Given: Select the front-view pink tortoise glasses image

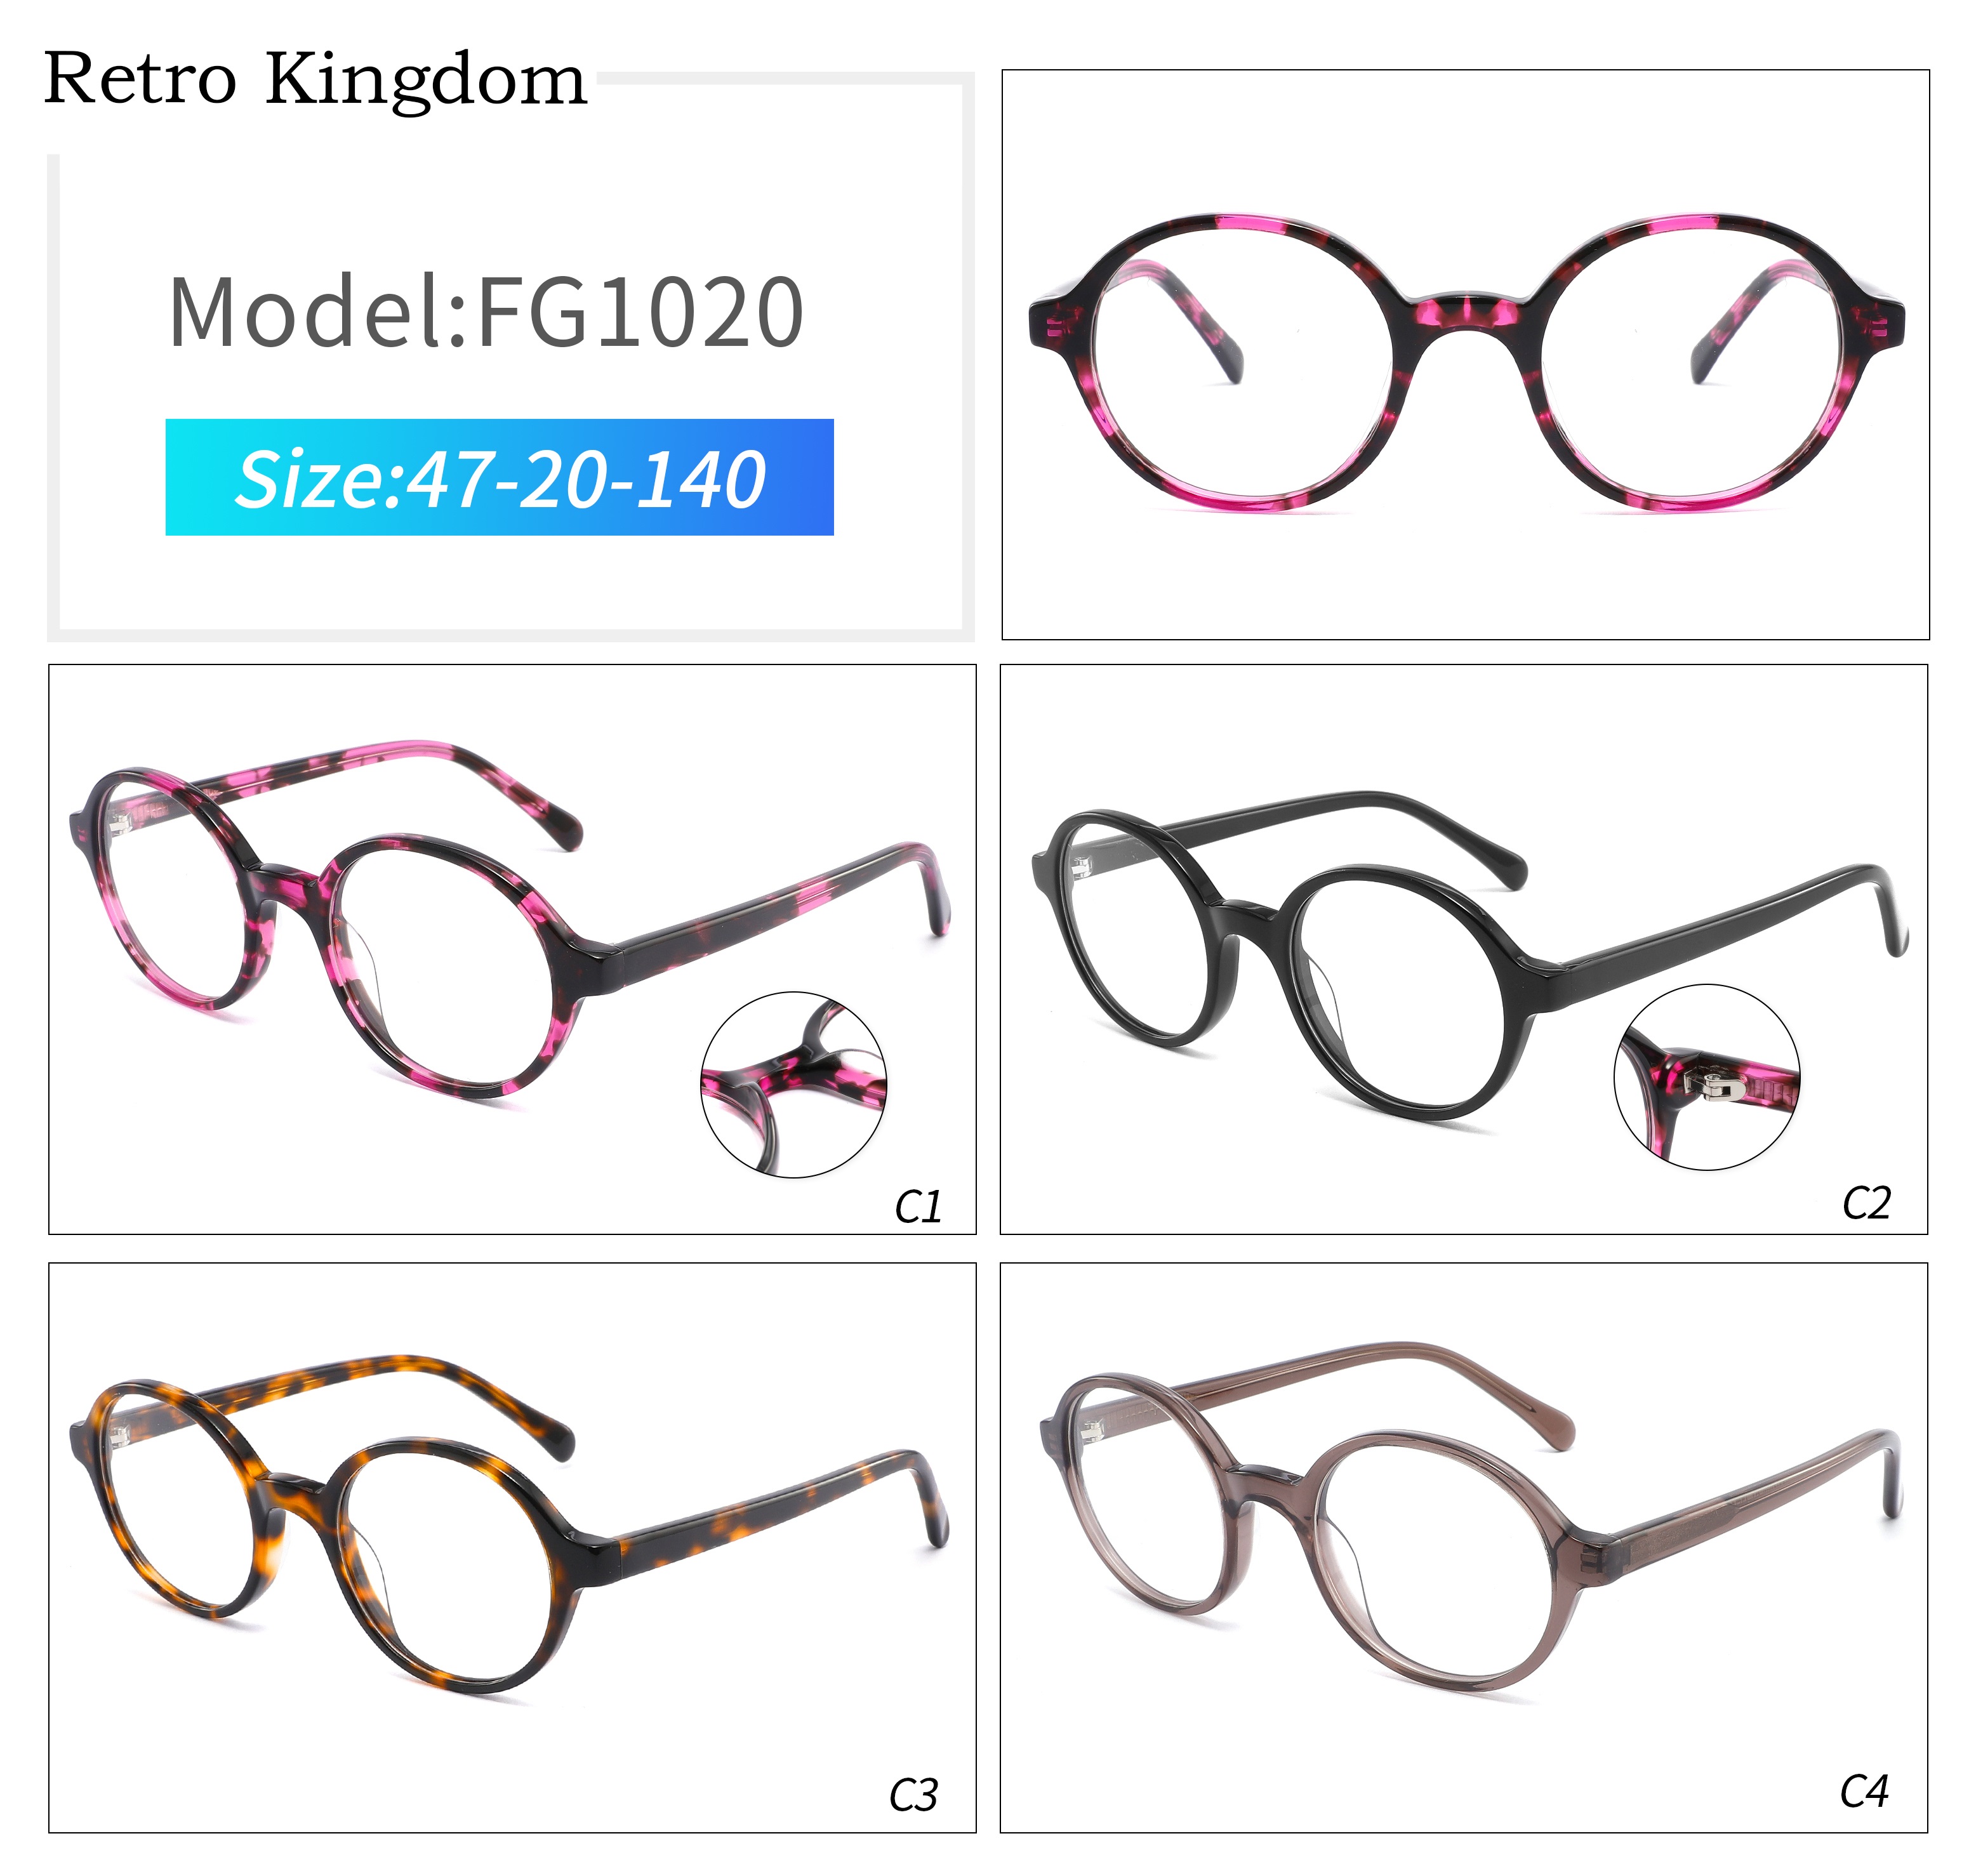Looking at the screenshot, I should coord(1465,354).
